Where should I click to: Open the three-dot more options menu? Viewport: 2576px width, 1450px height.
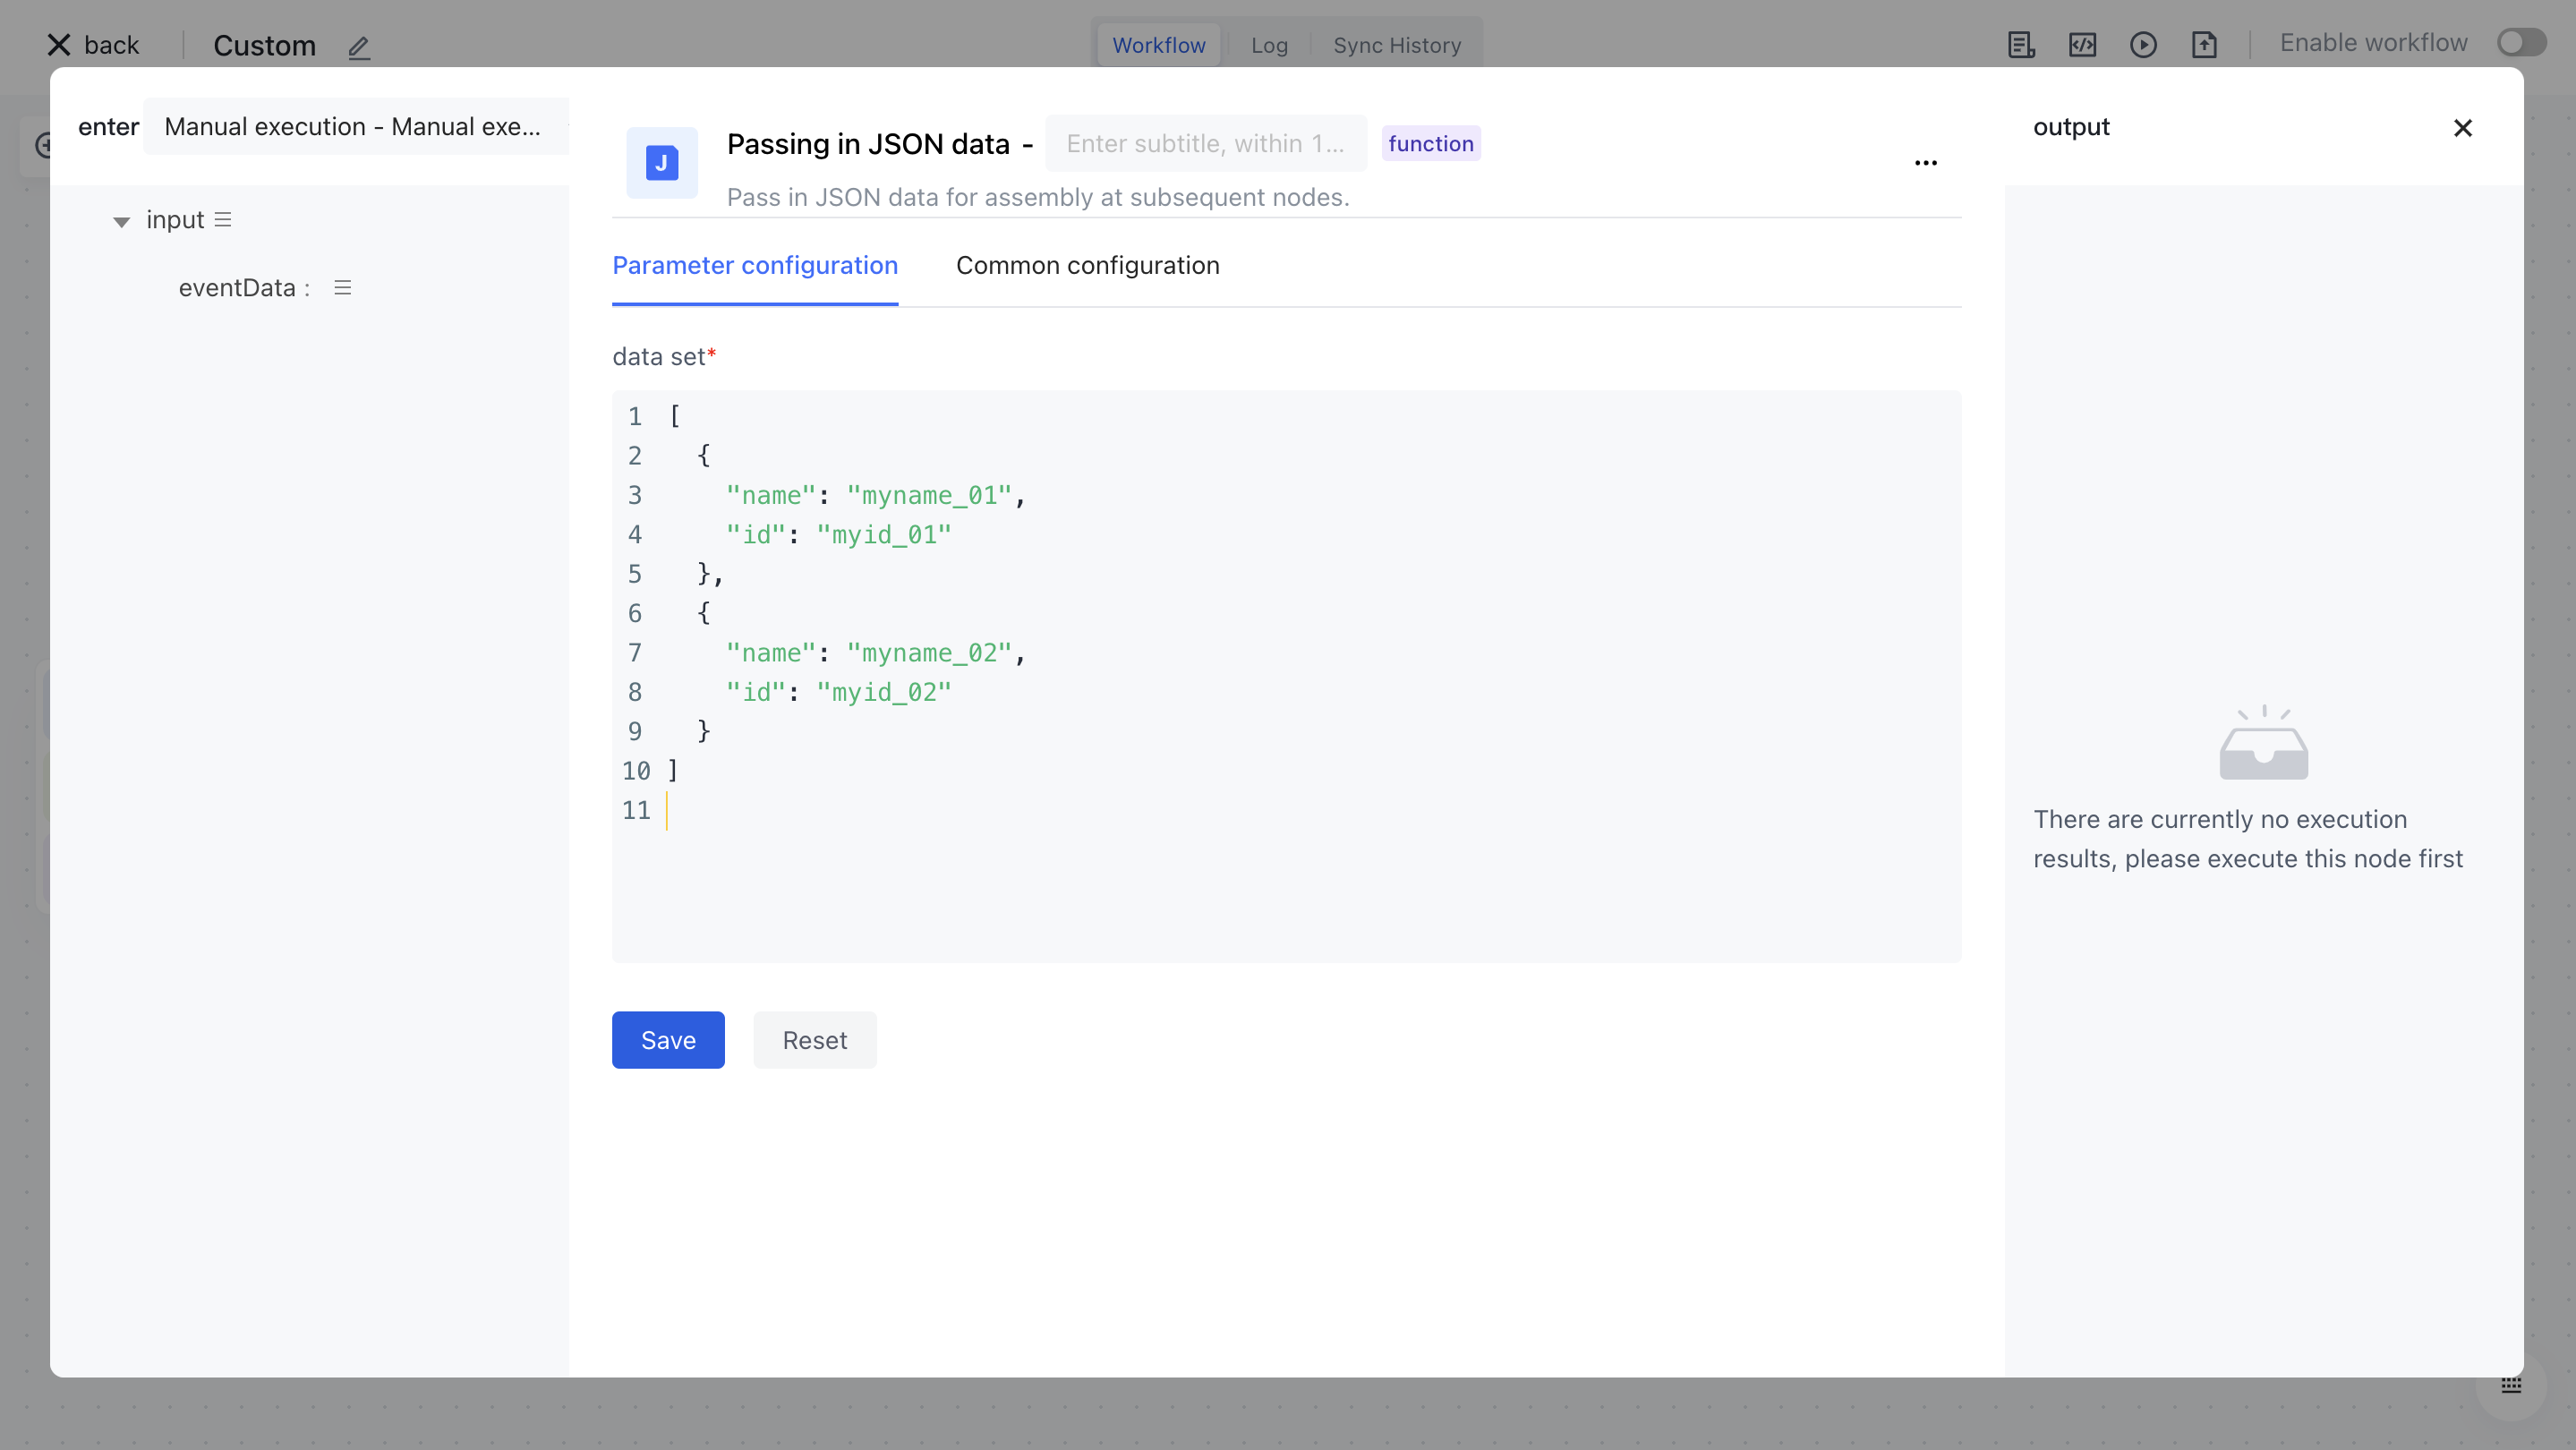[1925, 163]
